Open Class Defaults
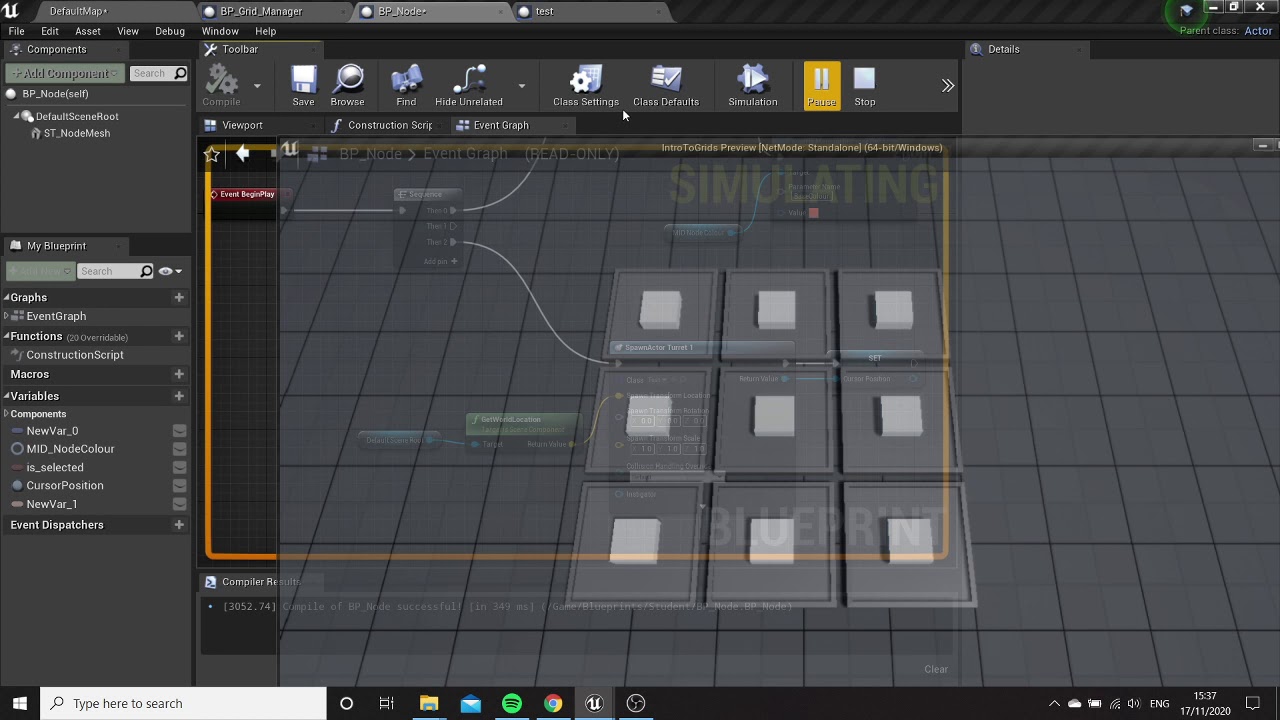Image resolution: width=1280 pixels, height=720 pixels. (x=666, y=86)
